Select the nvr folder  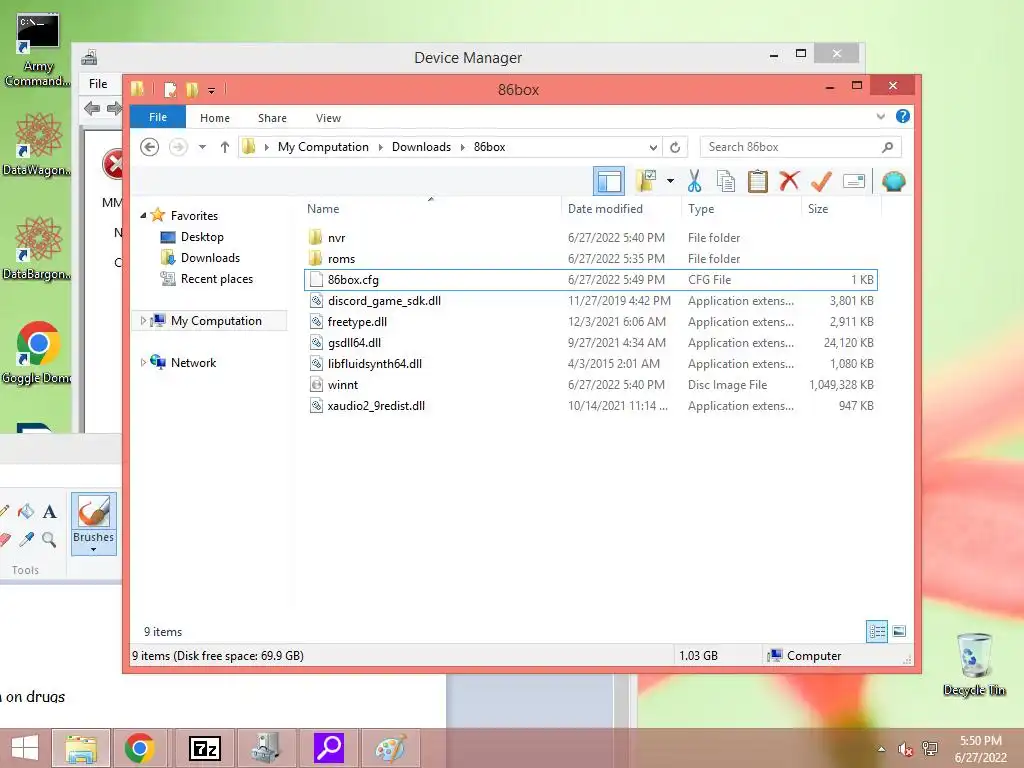coord(590,238)
